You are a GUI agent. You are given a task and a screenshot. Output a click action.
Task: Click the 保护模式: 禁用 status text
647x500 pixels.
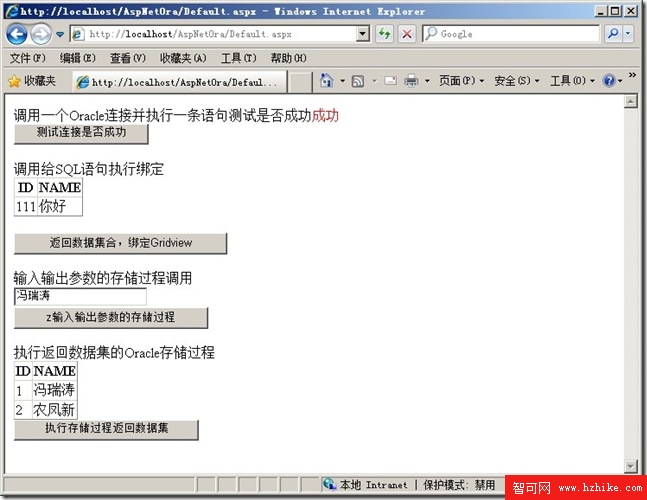tap(459, 485)
